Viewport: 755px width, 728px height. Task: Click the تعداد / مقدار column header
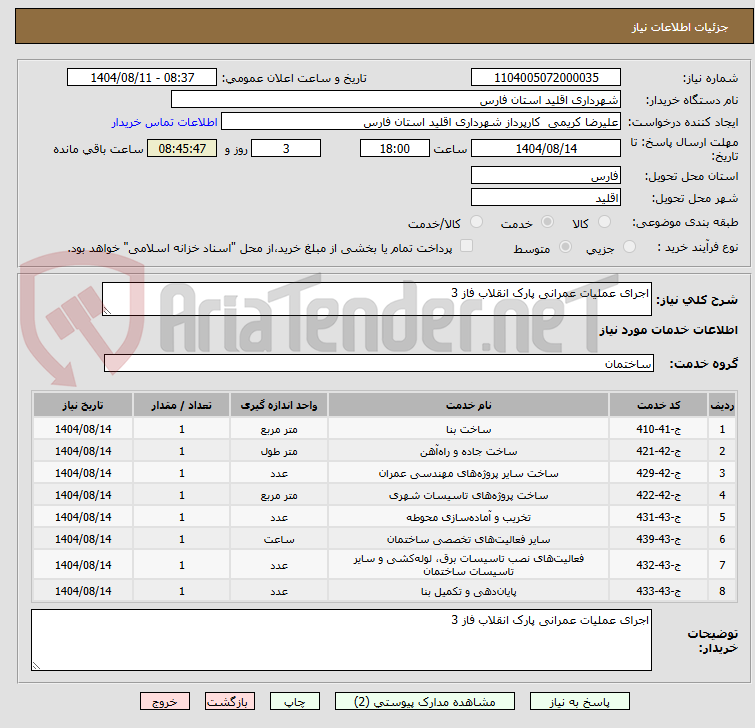click(182, 405)
